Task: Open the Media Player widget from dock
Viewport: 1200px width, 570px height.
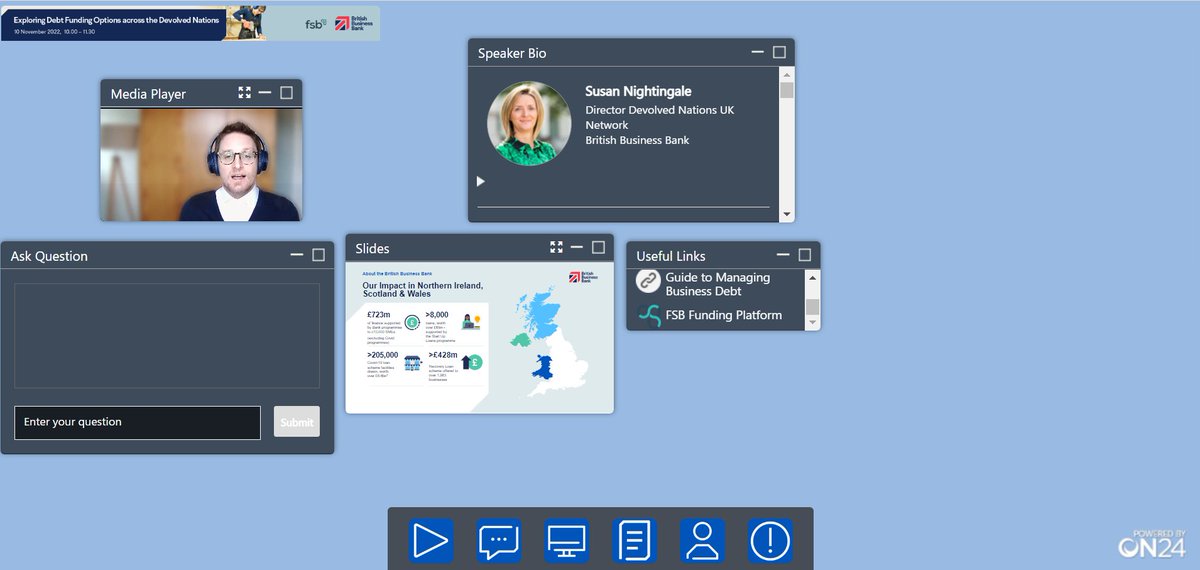Action: (x=431, y=541)
